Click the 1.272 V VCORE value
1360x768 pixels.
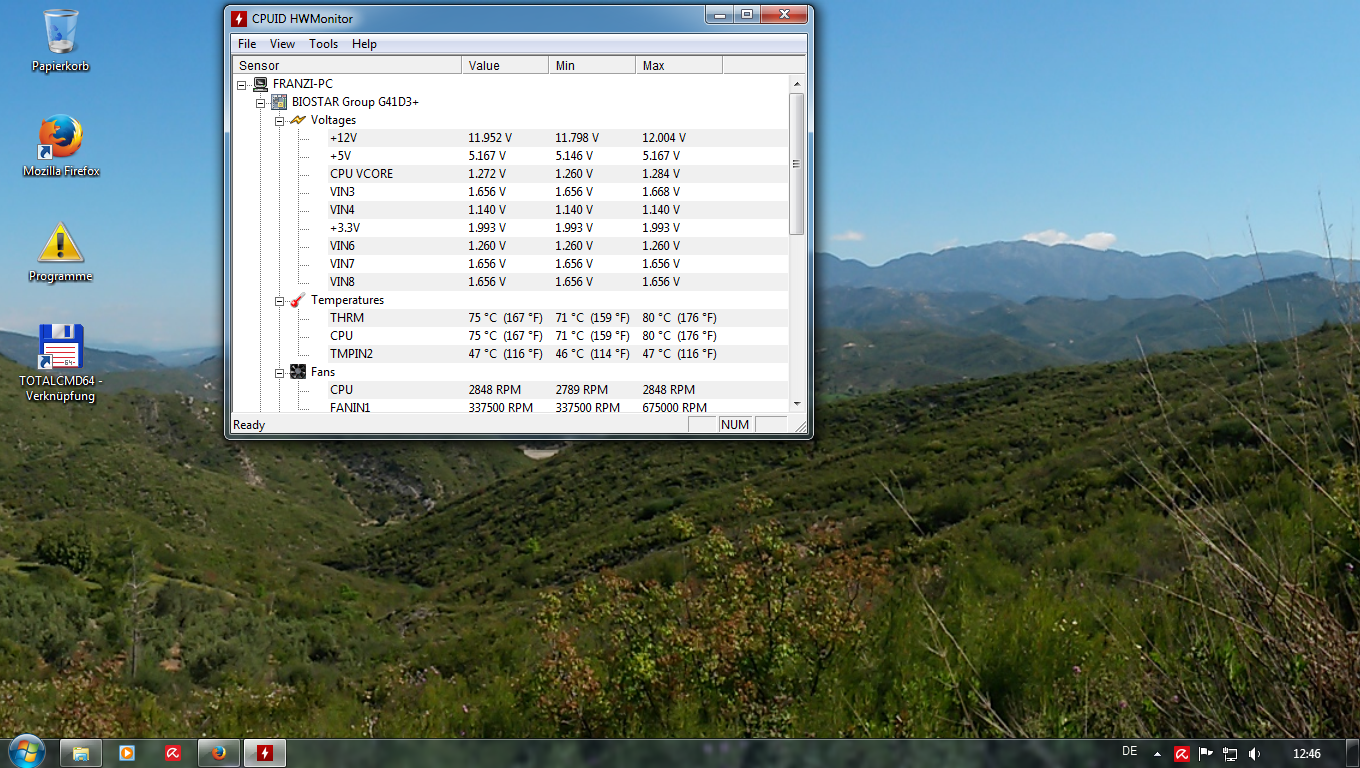point(487,174)
